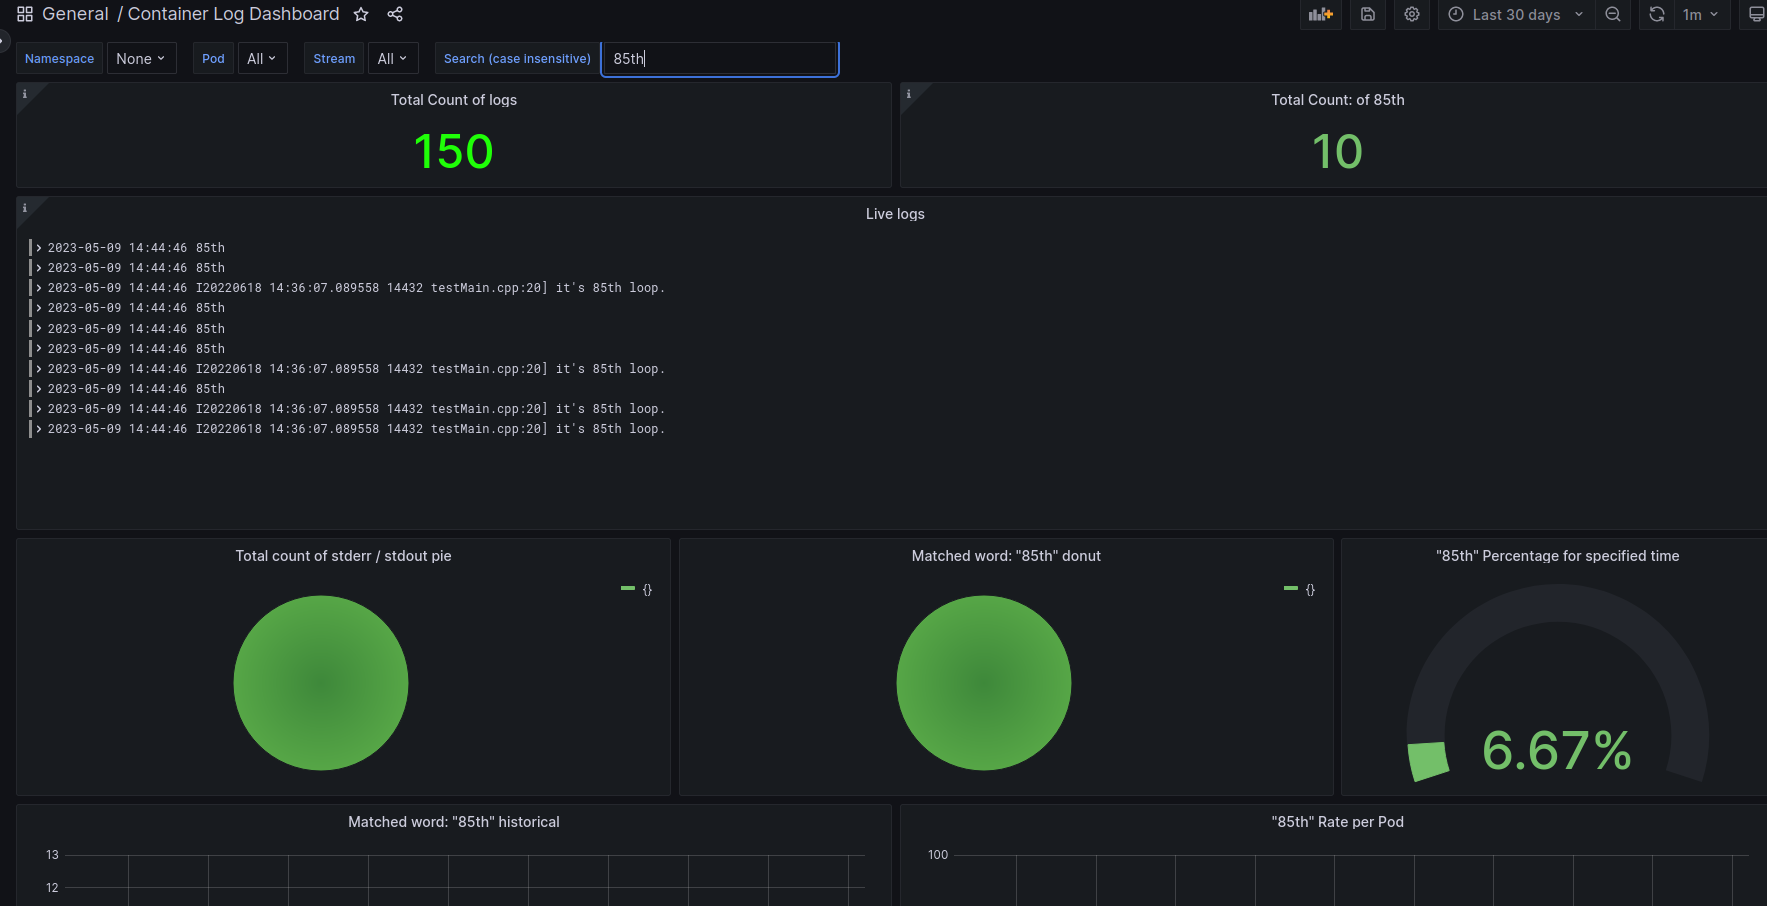This screenshot has width=1767, height=906.
Task: Save the dashboard with the disk icon
Action: (x=1368, y=14)
